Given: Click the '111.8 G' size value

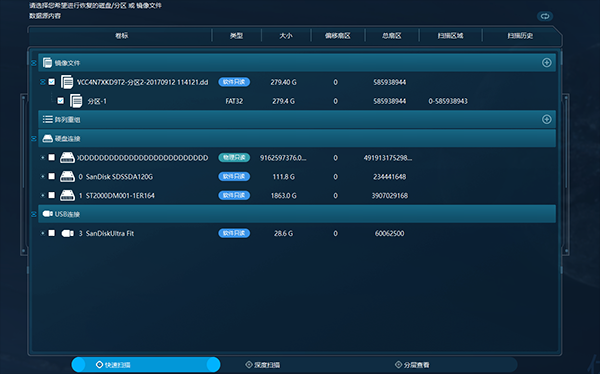Looking at the screenshot, I should tap(284, 176).
